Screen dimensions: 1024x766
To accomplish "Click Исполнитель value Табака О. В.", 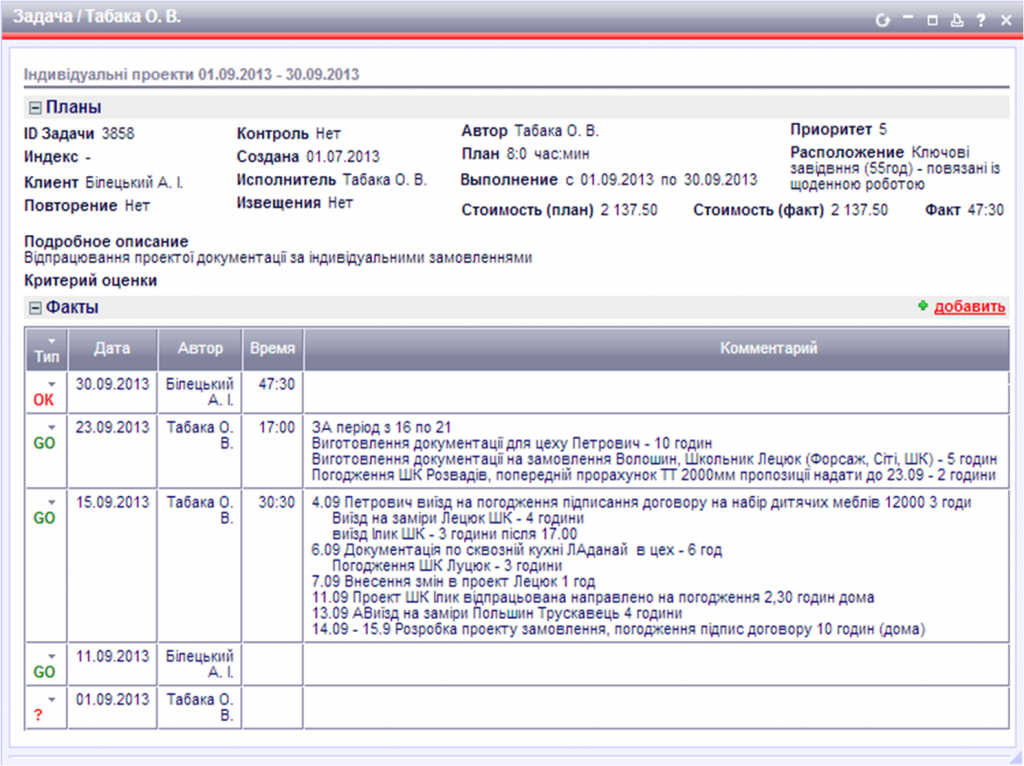I will click(385, 180).
